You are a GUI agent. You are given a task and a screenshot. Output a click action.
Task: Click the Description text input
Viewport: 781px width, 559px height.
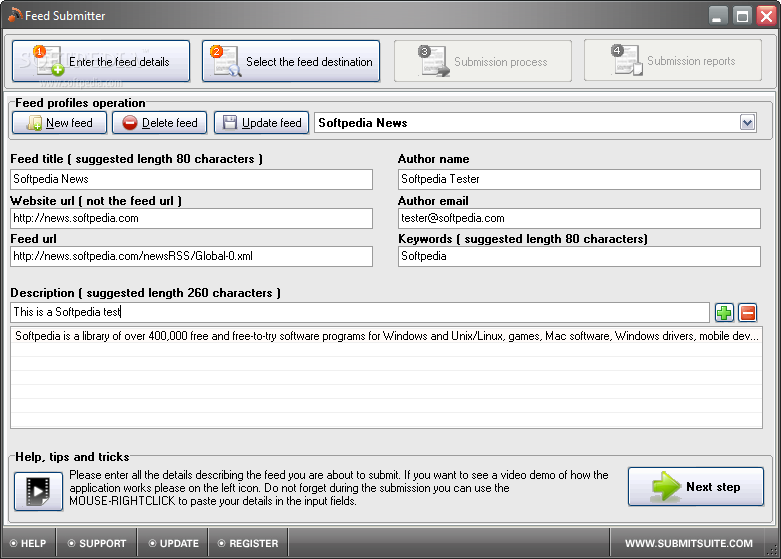coord(360,312)
